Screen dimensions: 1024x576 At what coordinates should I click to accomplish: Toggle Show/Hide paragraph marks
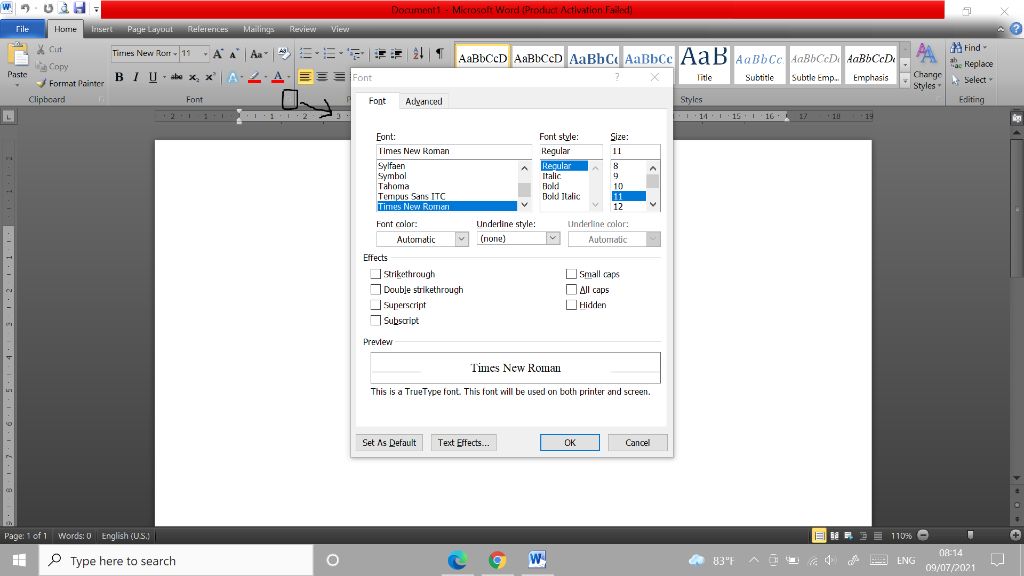click(440, 54)
